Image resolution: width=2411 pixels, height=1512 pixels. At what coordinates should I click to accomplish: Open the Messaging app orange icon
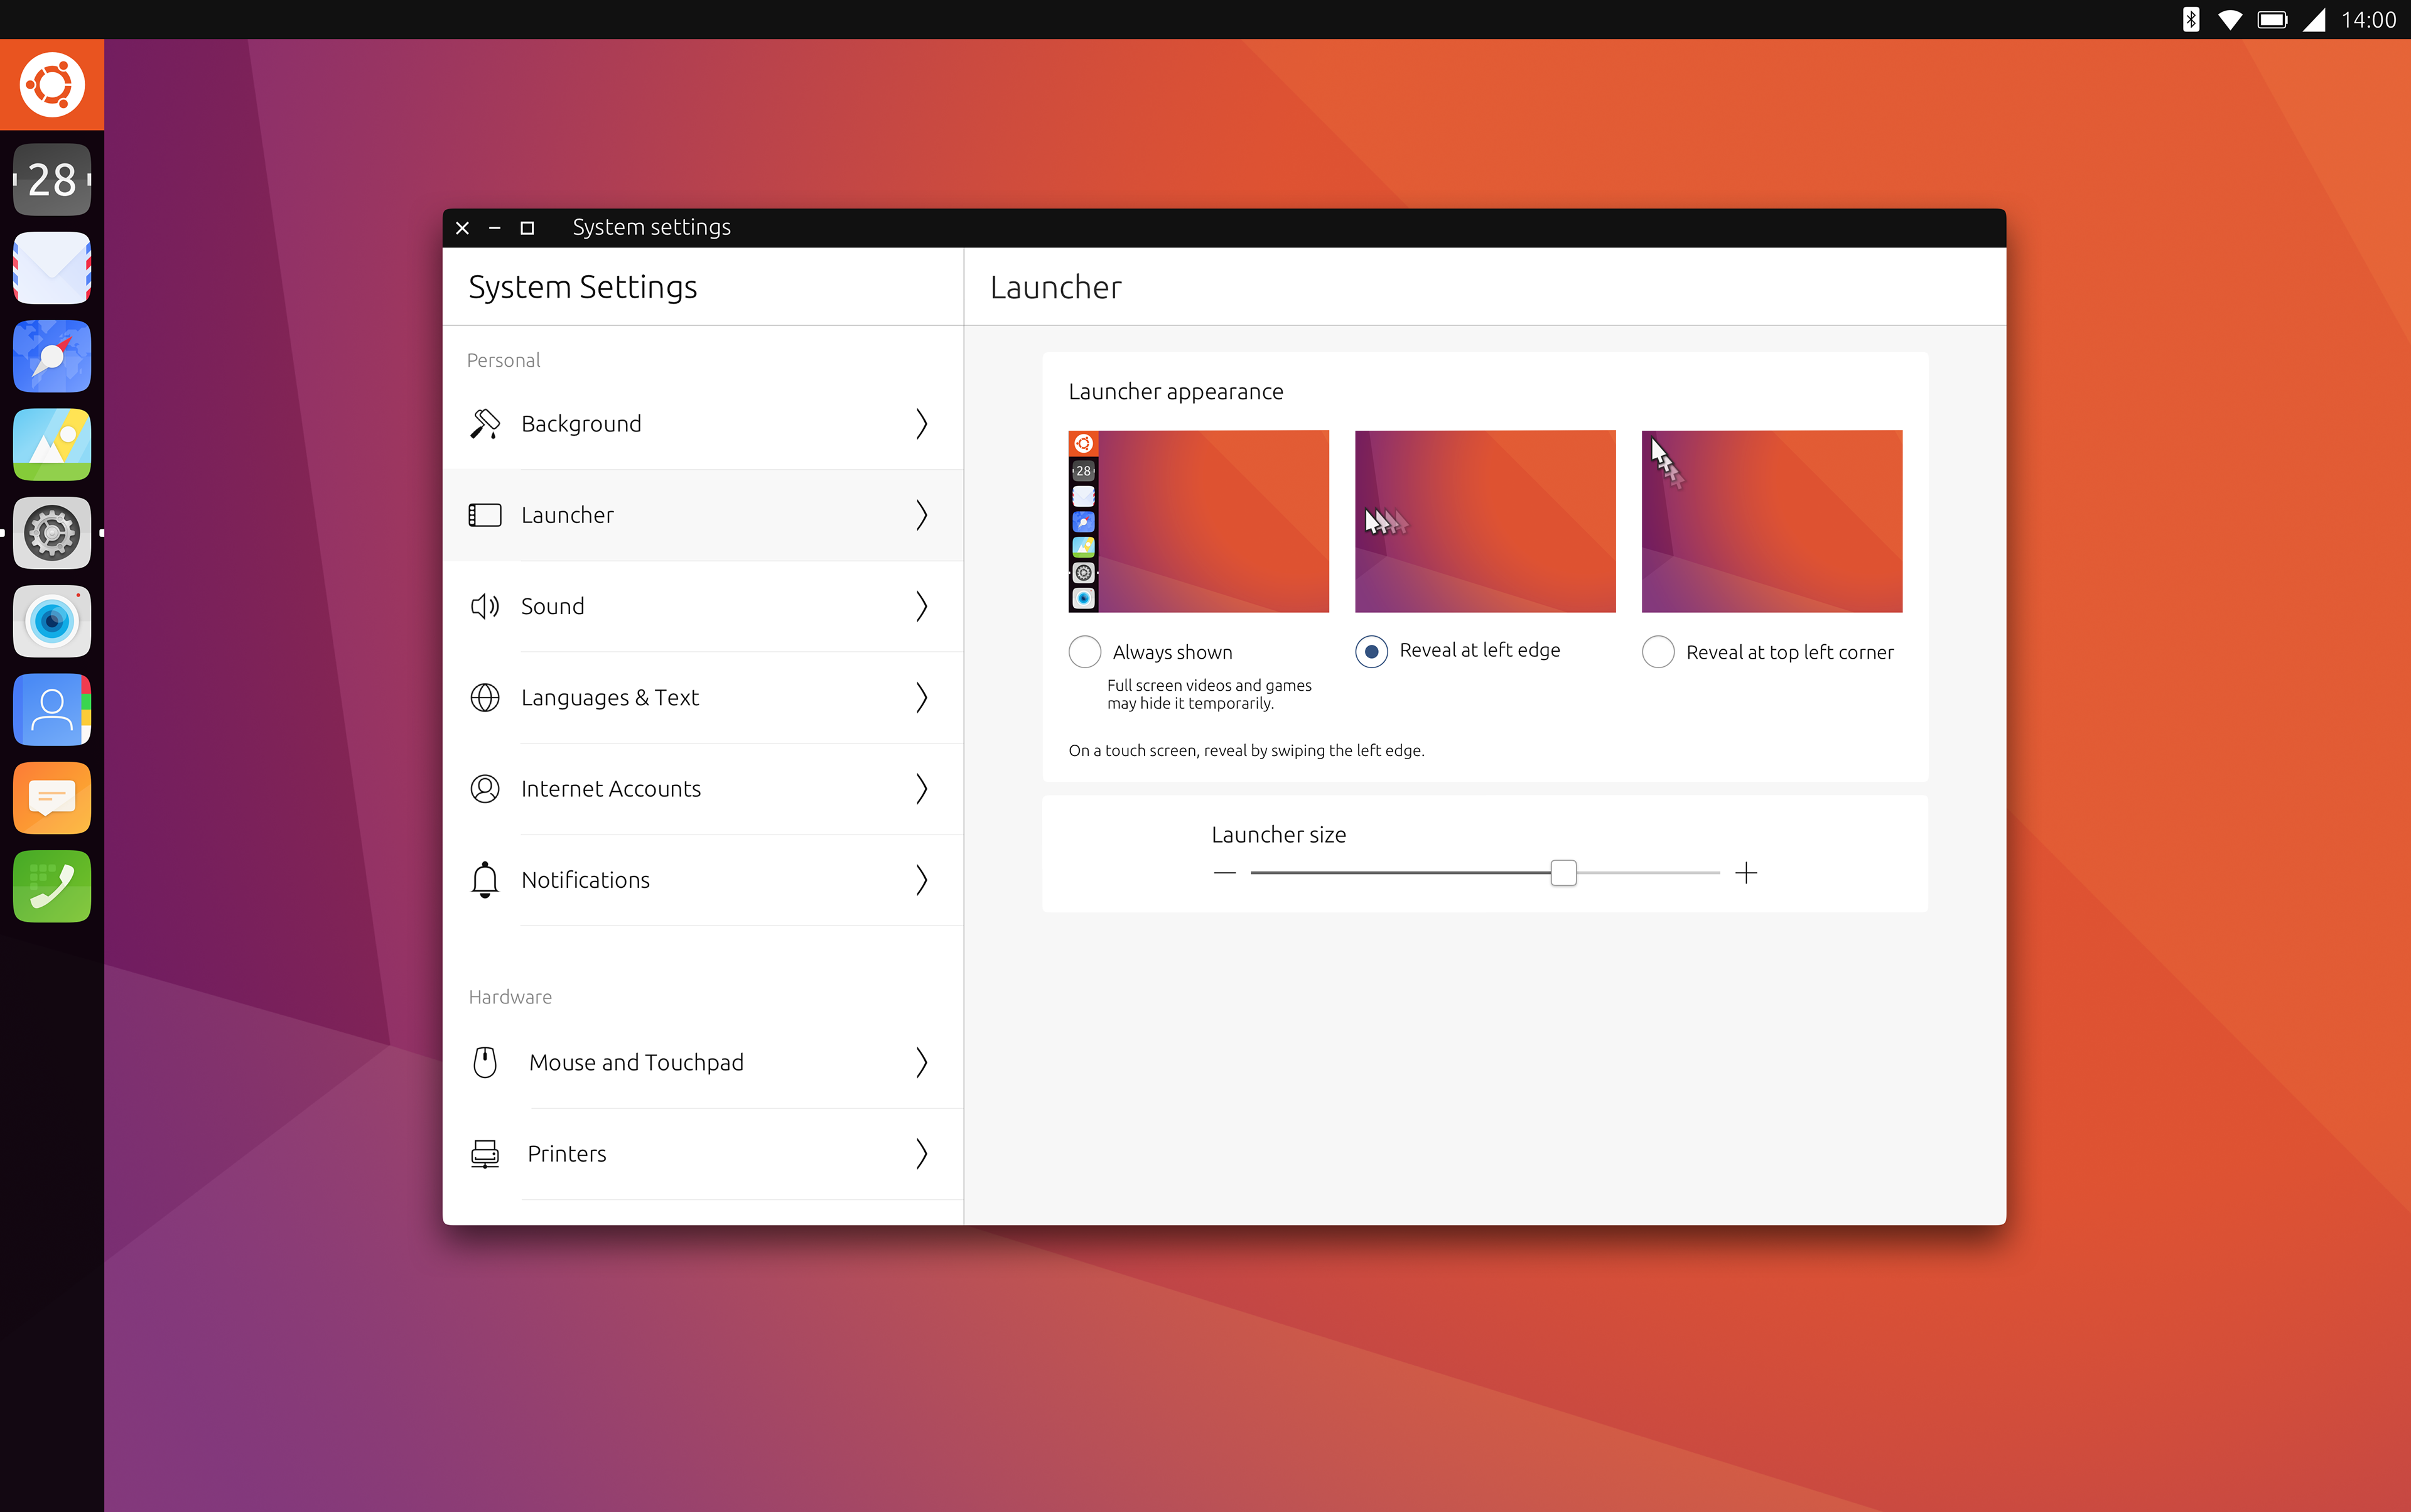pos(52,798)
